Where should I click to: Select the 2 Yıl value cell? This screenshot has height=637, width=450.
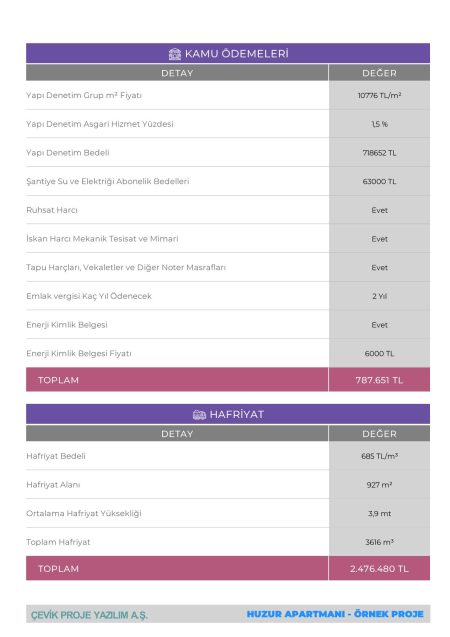tap(379, 296)
